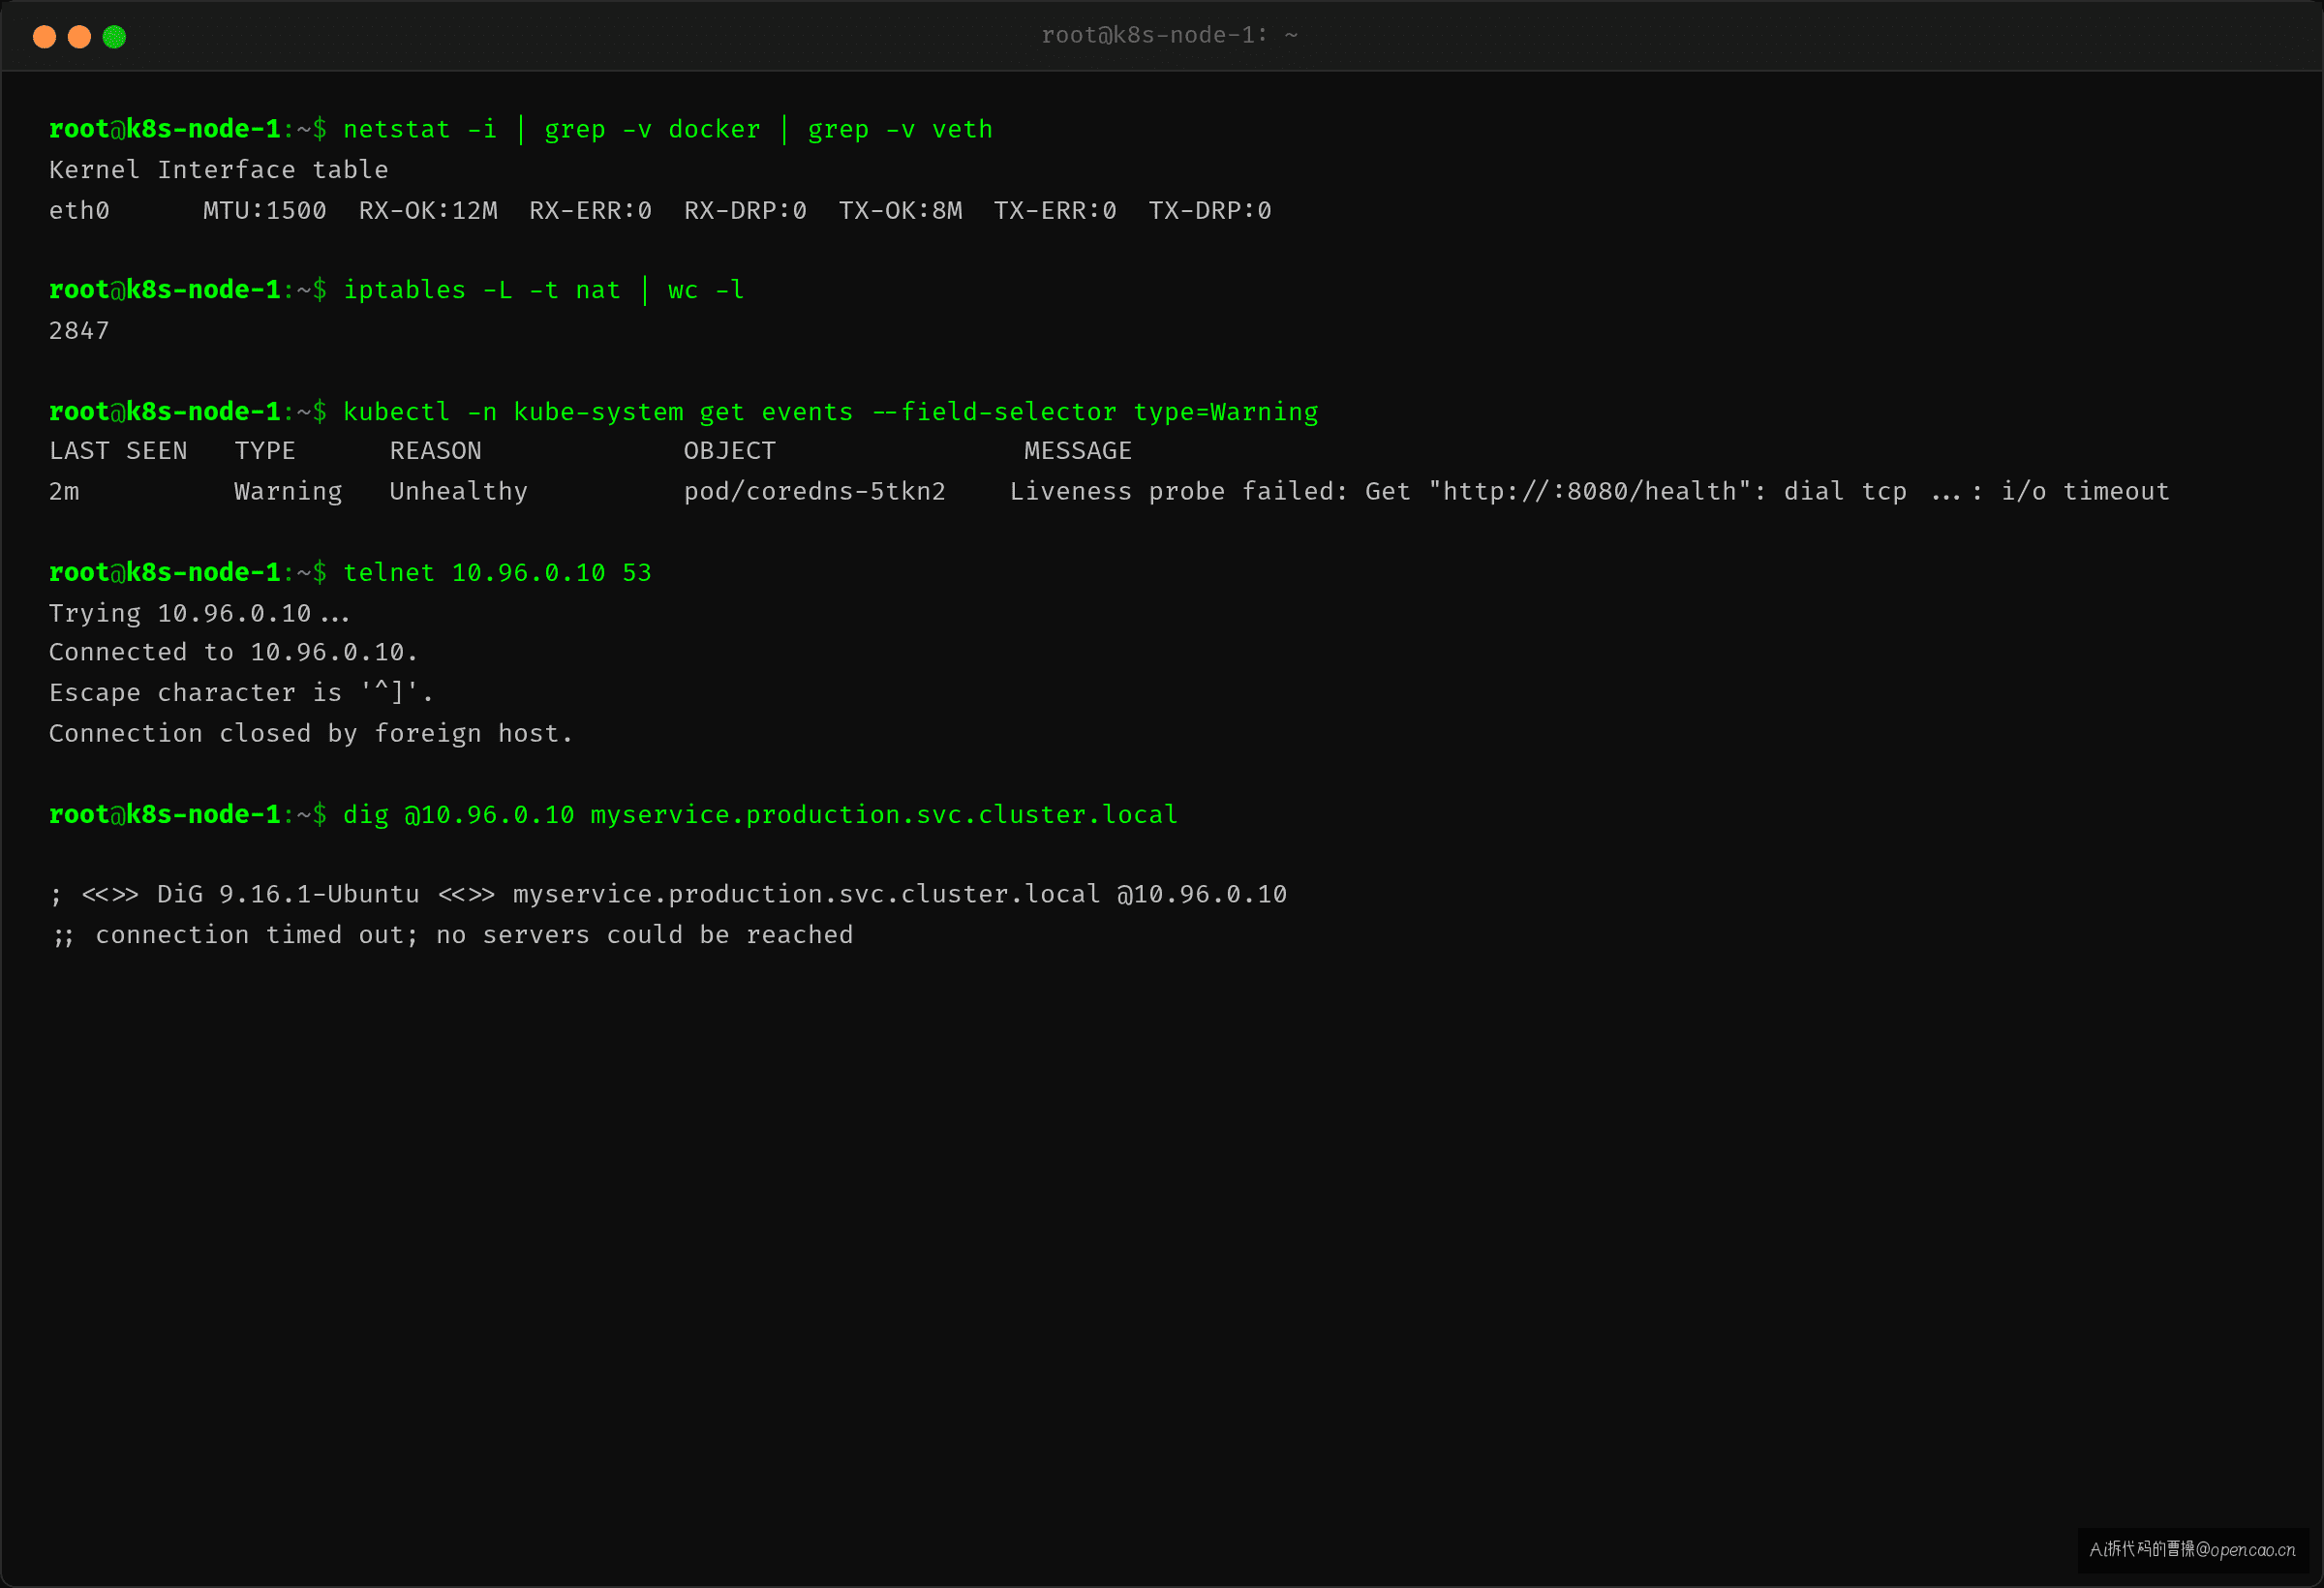Click the RX-ERR:0 value
Screen dimensions: 2324x1588
(x=590, y=210)
